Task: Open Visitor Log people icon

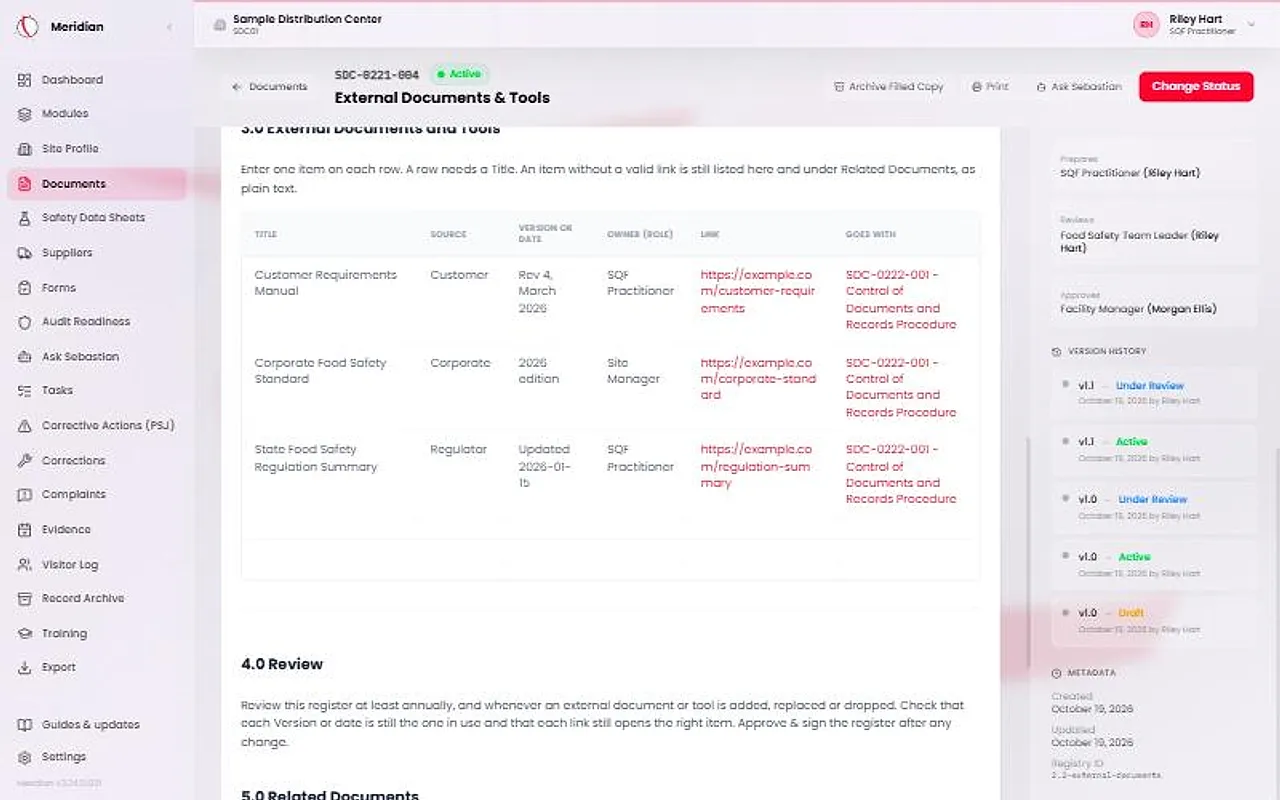Action: point(25,565)
